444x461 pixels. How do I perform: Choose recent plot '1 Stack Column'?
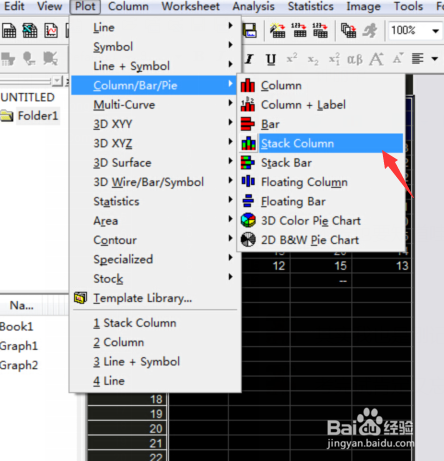point(156,323)
